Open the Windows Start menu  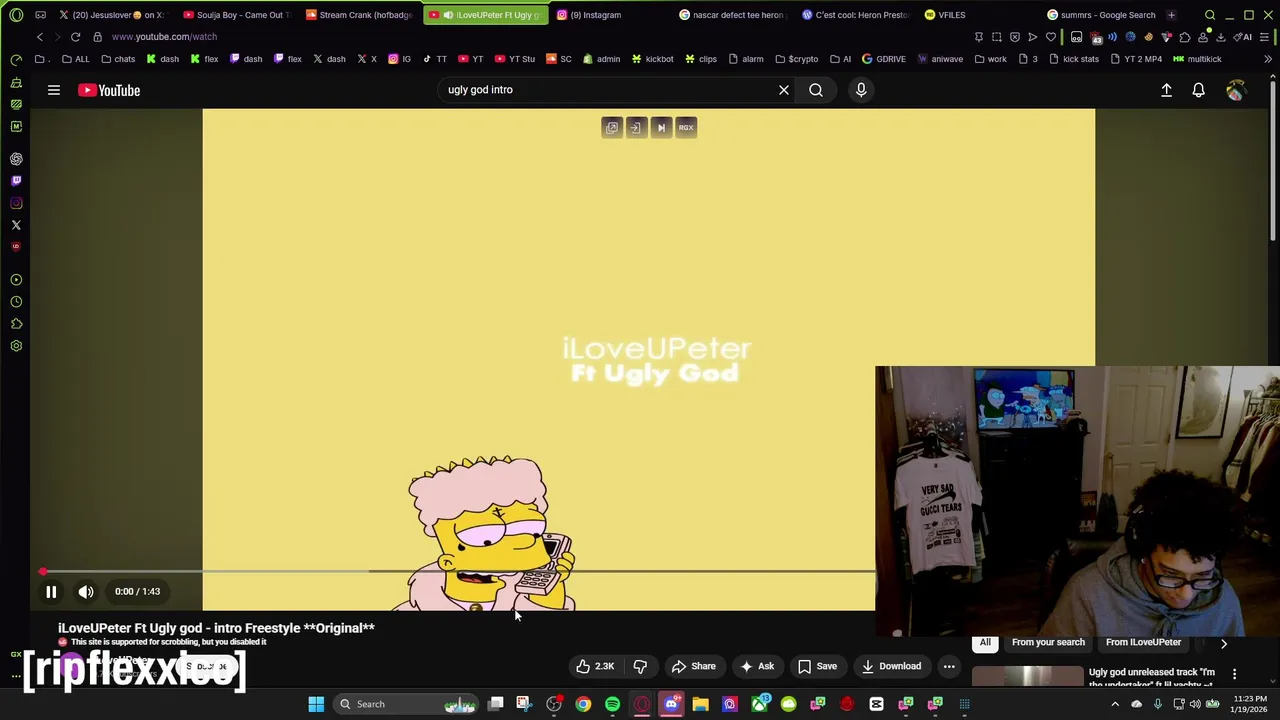click(x=316, y=704)
